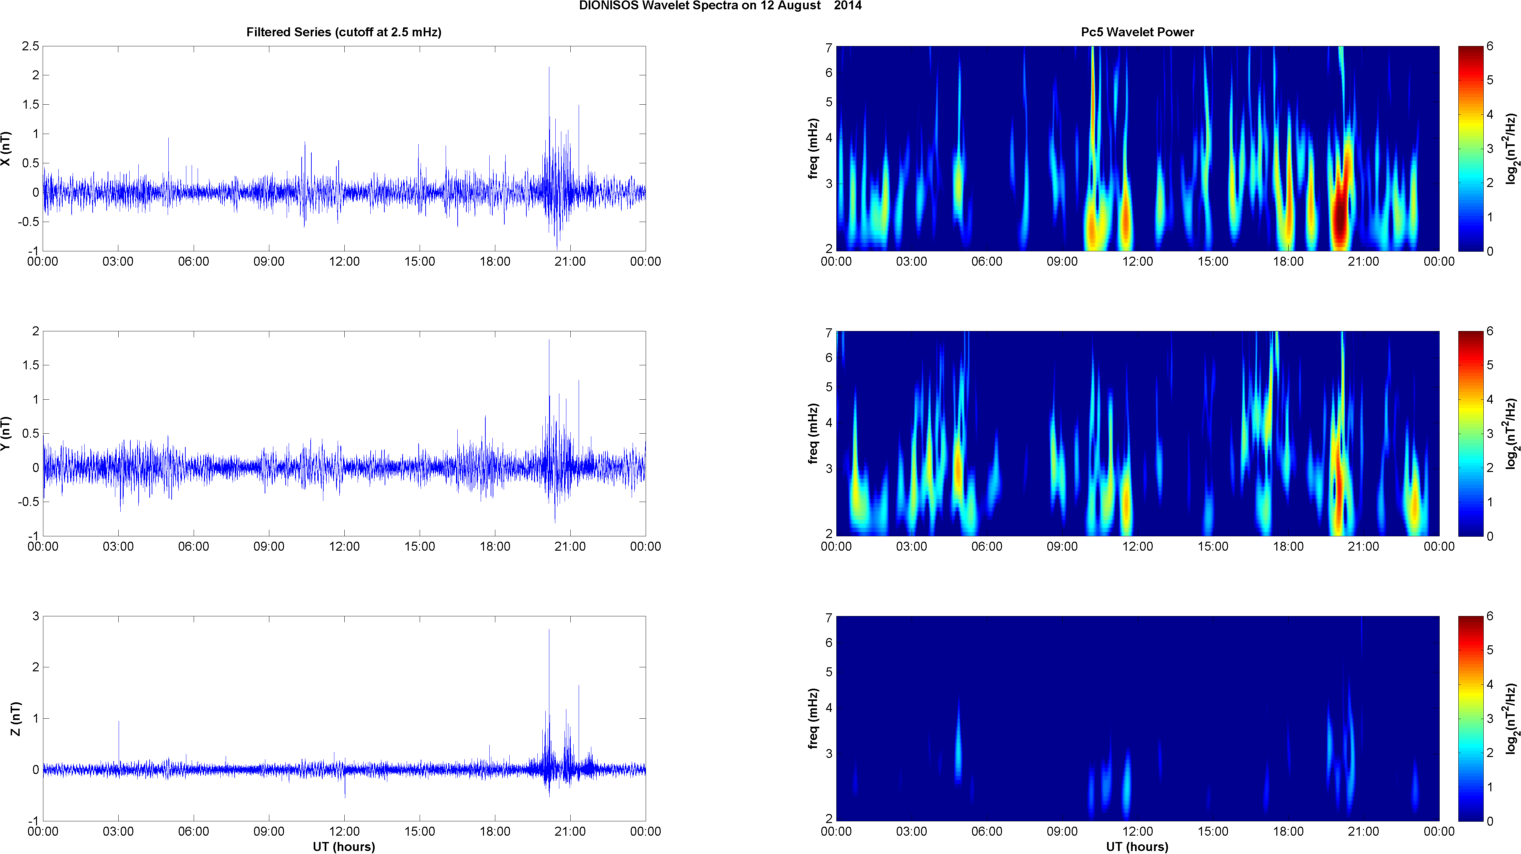Click the middle Pc5 wavelet spectrogram

pyautogui.click(x=1137, y=434)
